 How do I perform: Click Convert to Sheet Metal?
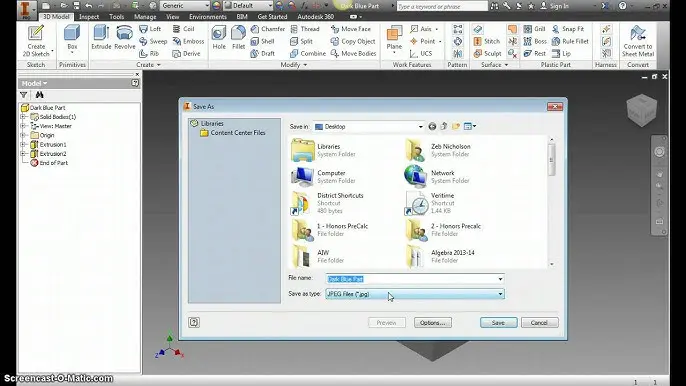pos(638,41)
